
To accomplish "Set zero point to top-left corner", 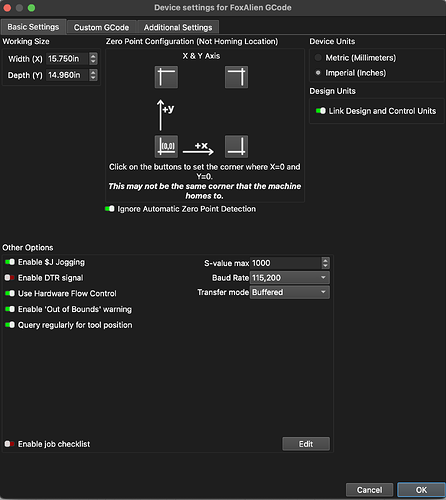I will pyautogui.click(x=166, y=77).
